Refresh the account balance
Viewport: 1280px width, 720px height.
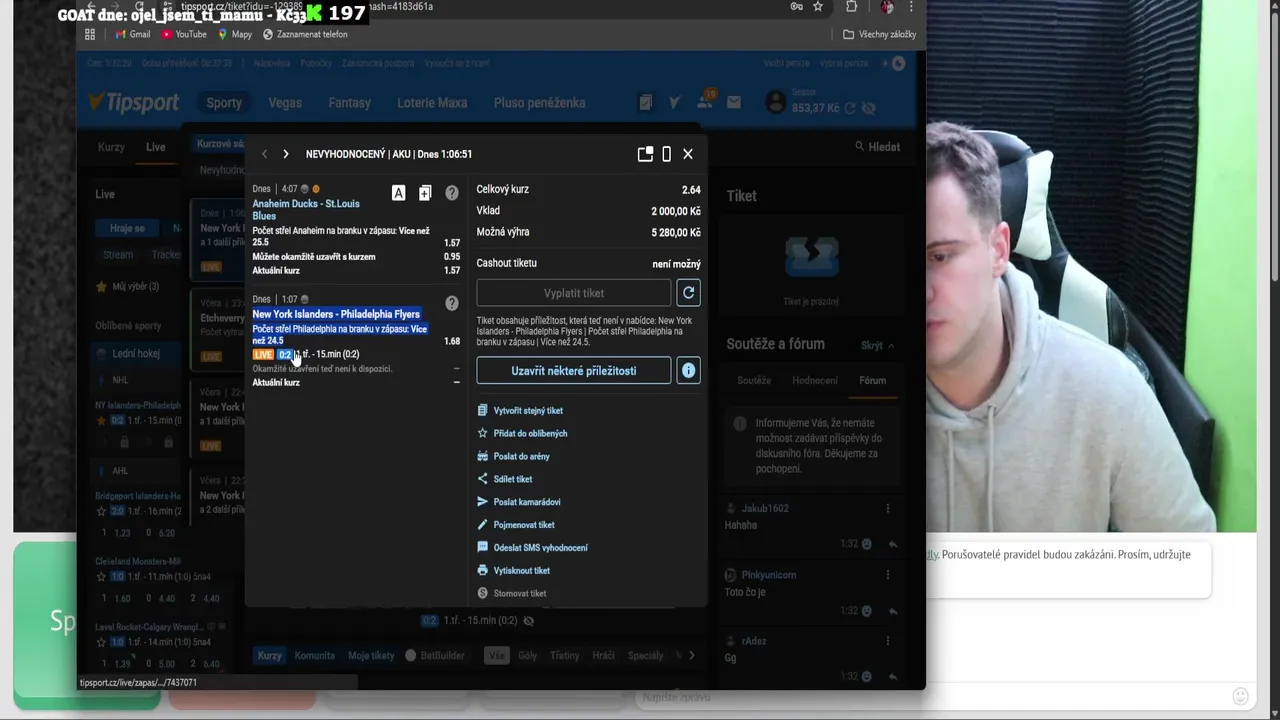point(850,108)
